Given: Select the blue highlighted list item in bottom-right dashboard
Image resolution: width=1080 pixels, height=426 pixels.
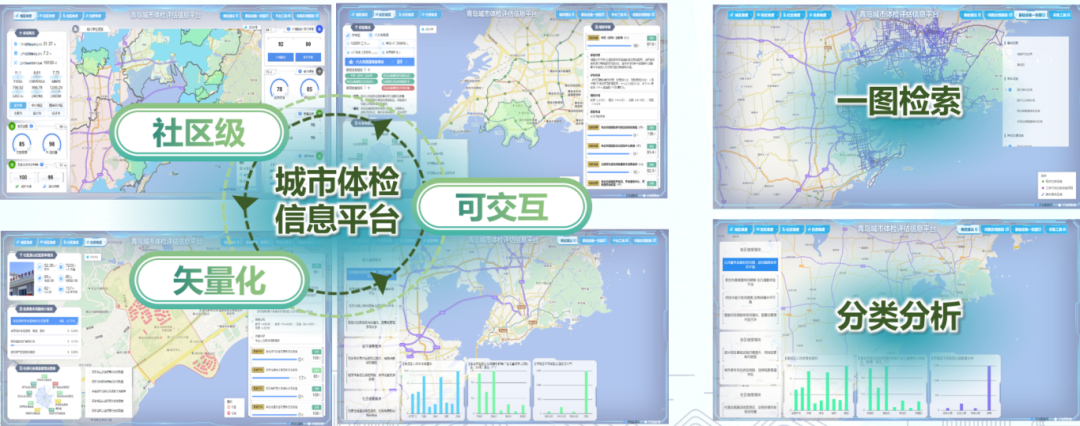Looking at the screenshot, I should 752,265.
